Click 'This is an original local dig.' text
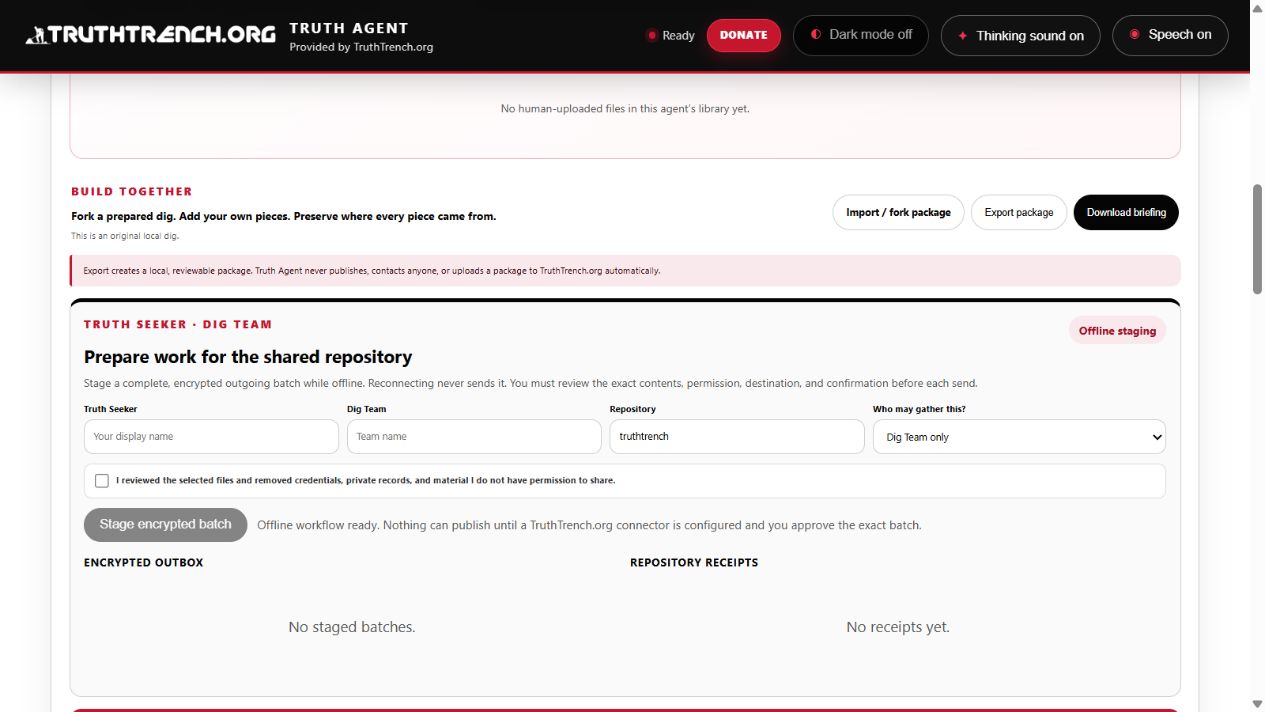Image resolution: width=1265 pixels, height=712 pixels. [x=125, y=236]
